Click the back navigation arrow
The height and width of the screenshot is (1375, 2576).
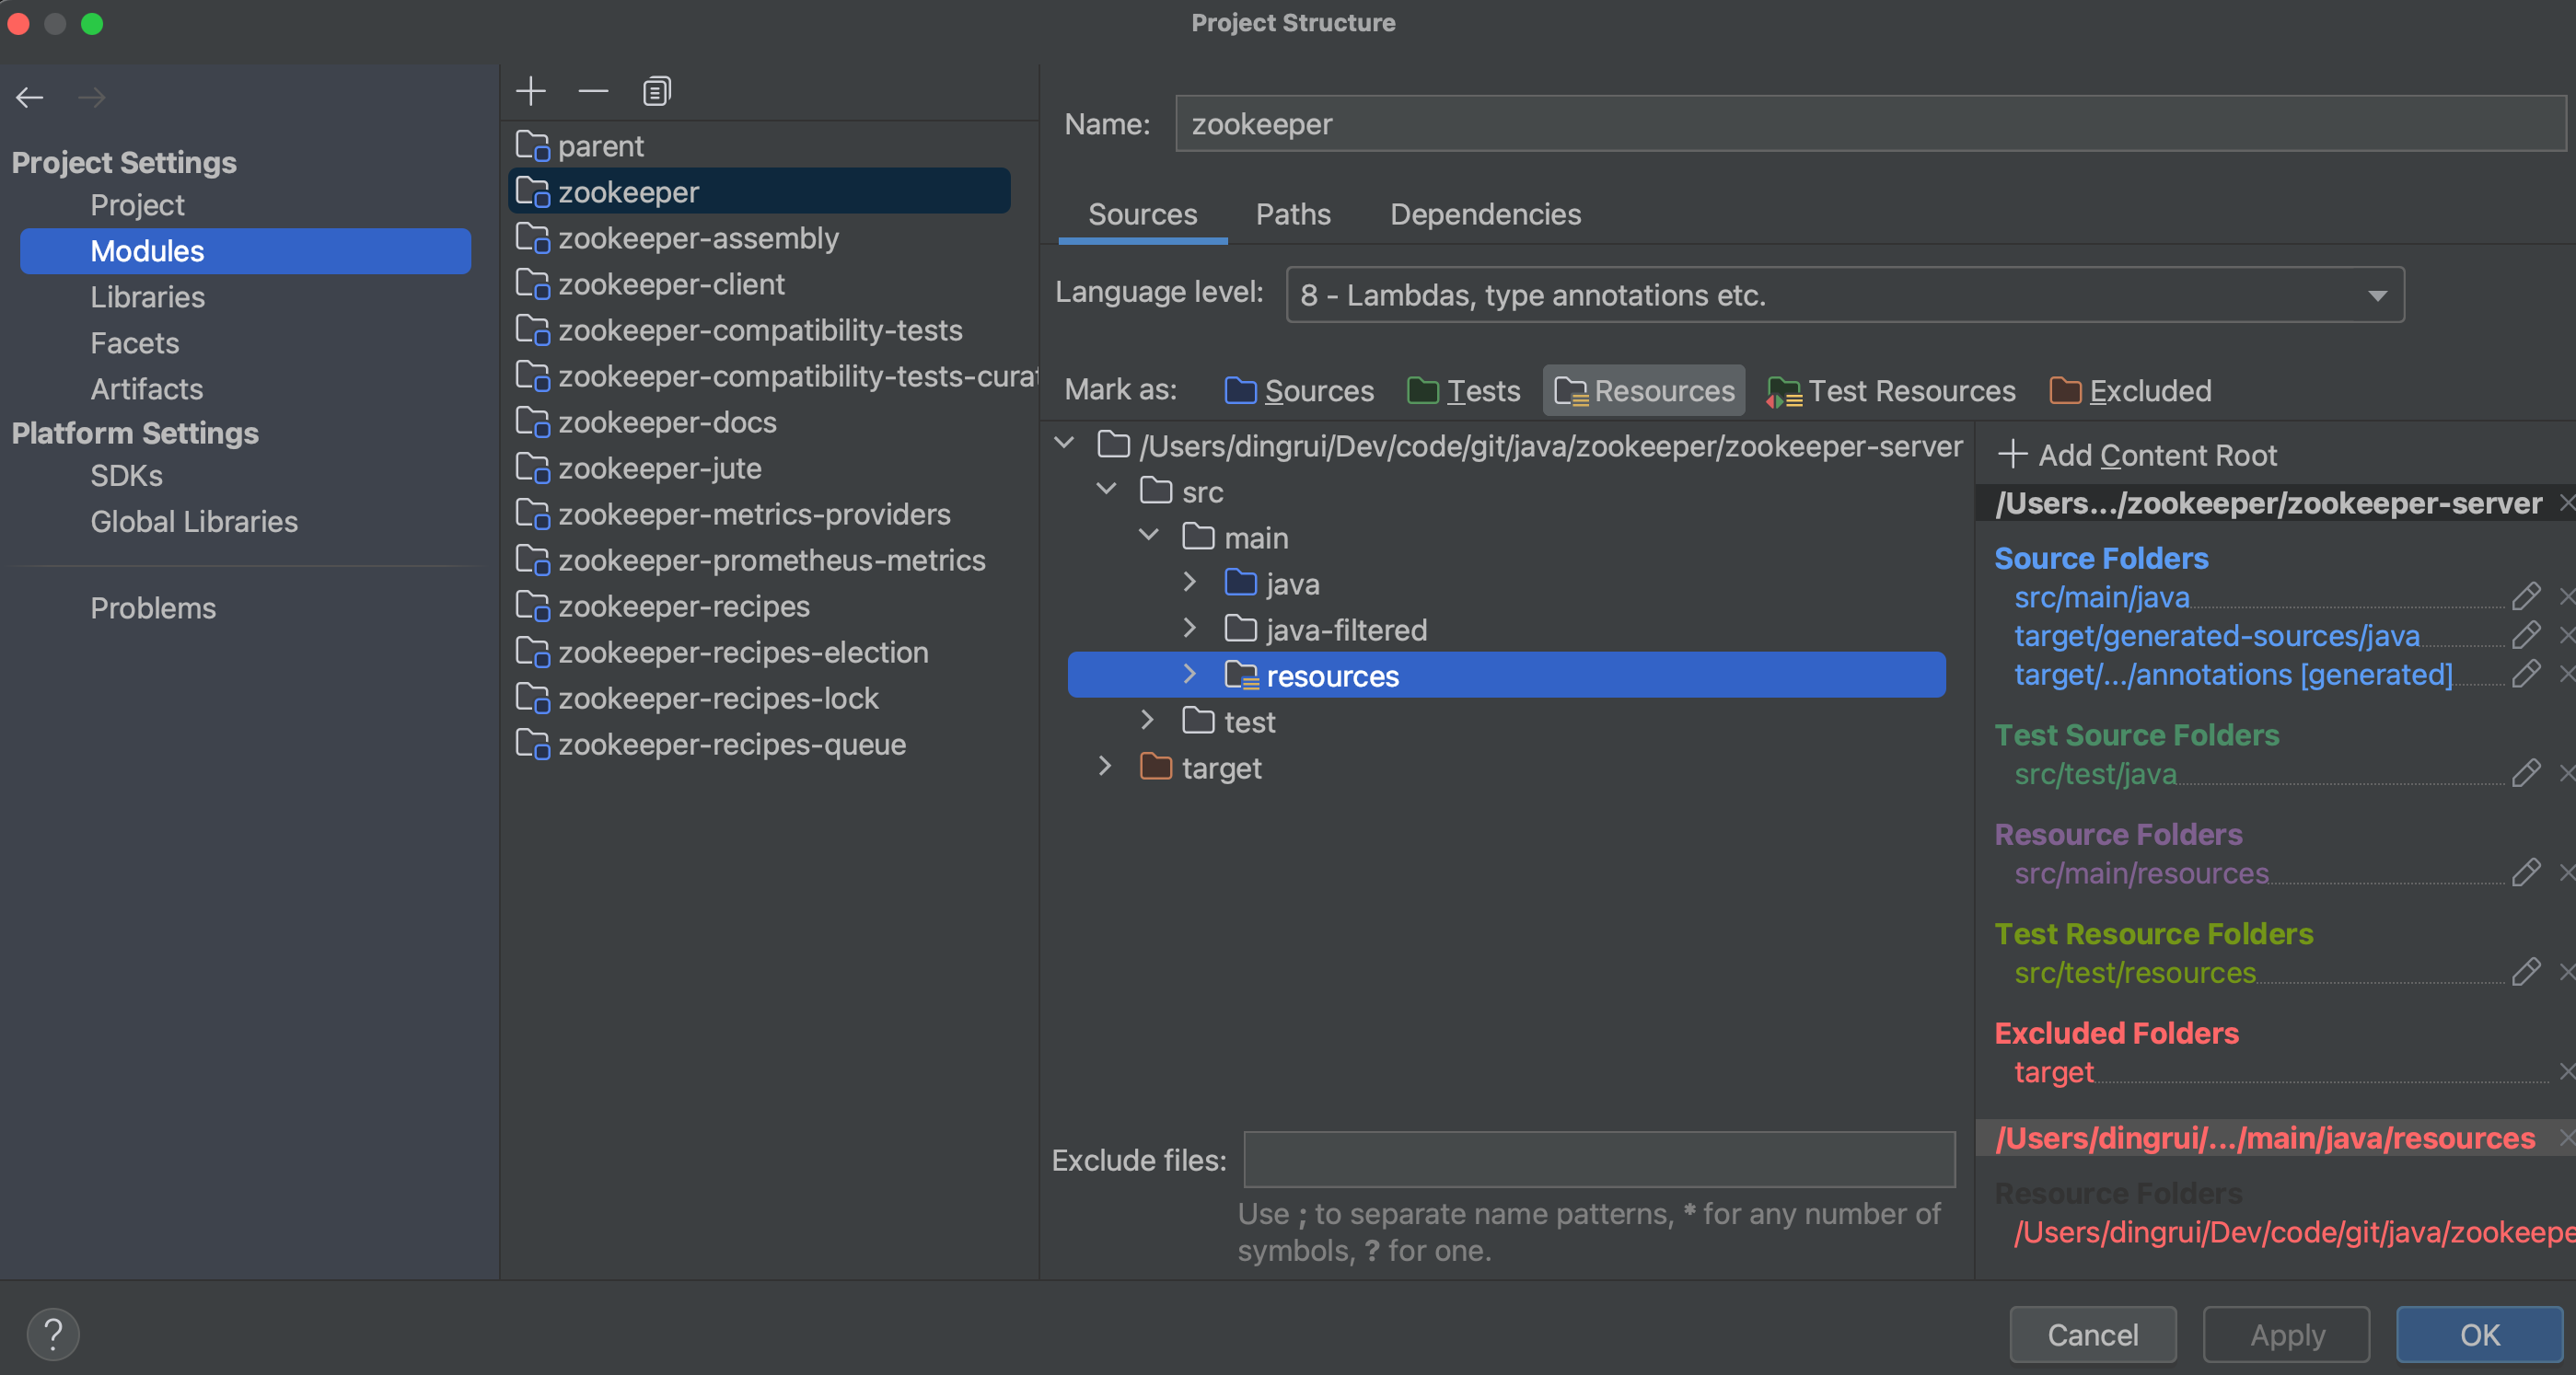[29, 97]
